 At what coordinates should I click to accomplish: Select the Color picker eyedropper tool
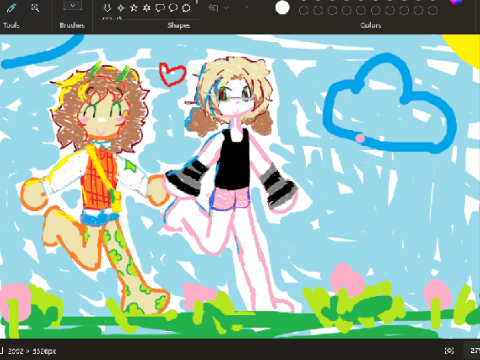(11, 8)
